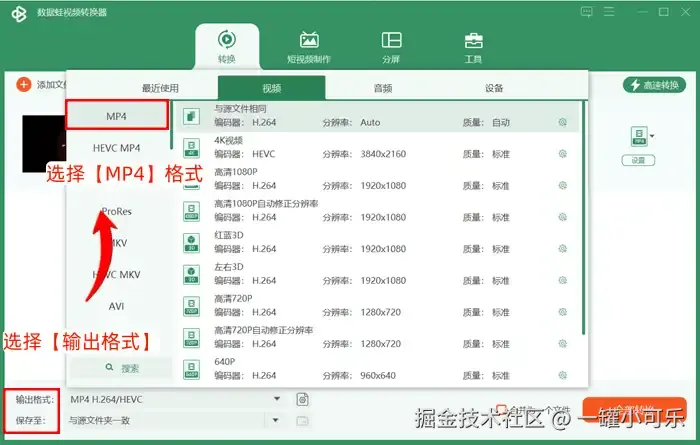
Task: Open settings gear for 高清1080P自动修正分辨率
Action: (562, 217)
